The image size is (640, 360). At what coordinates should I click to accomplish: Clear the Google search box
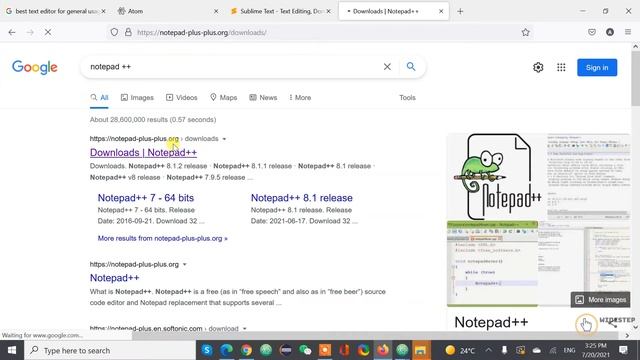point(387,67)
